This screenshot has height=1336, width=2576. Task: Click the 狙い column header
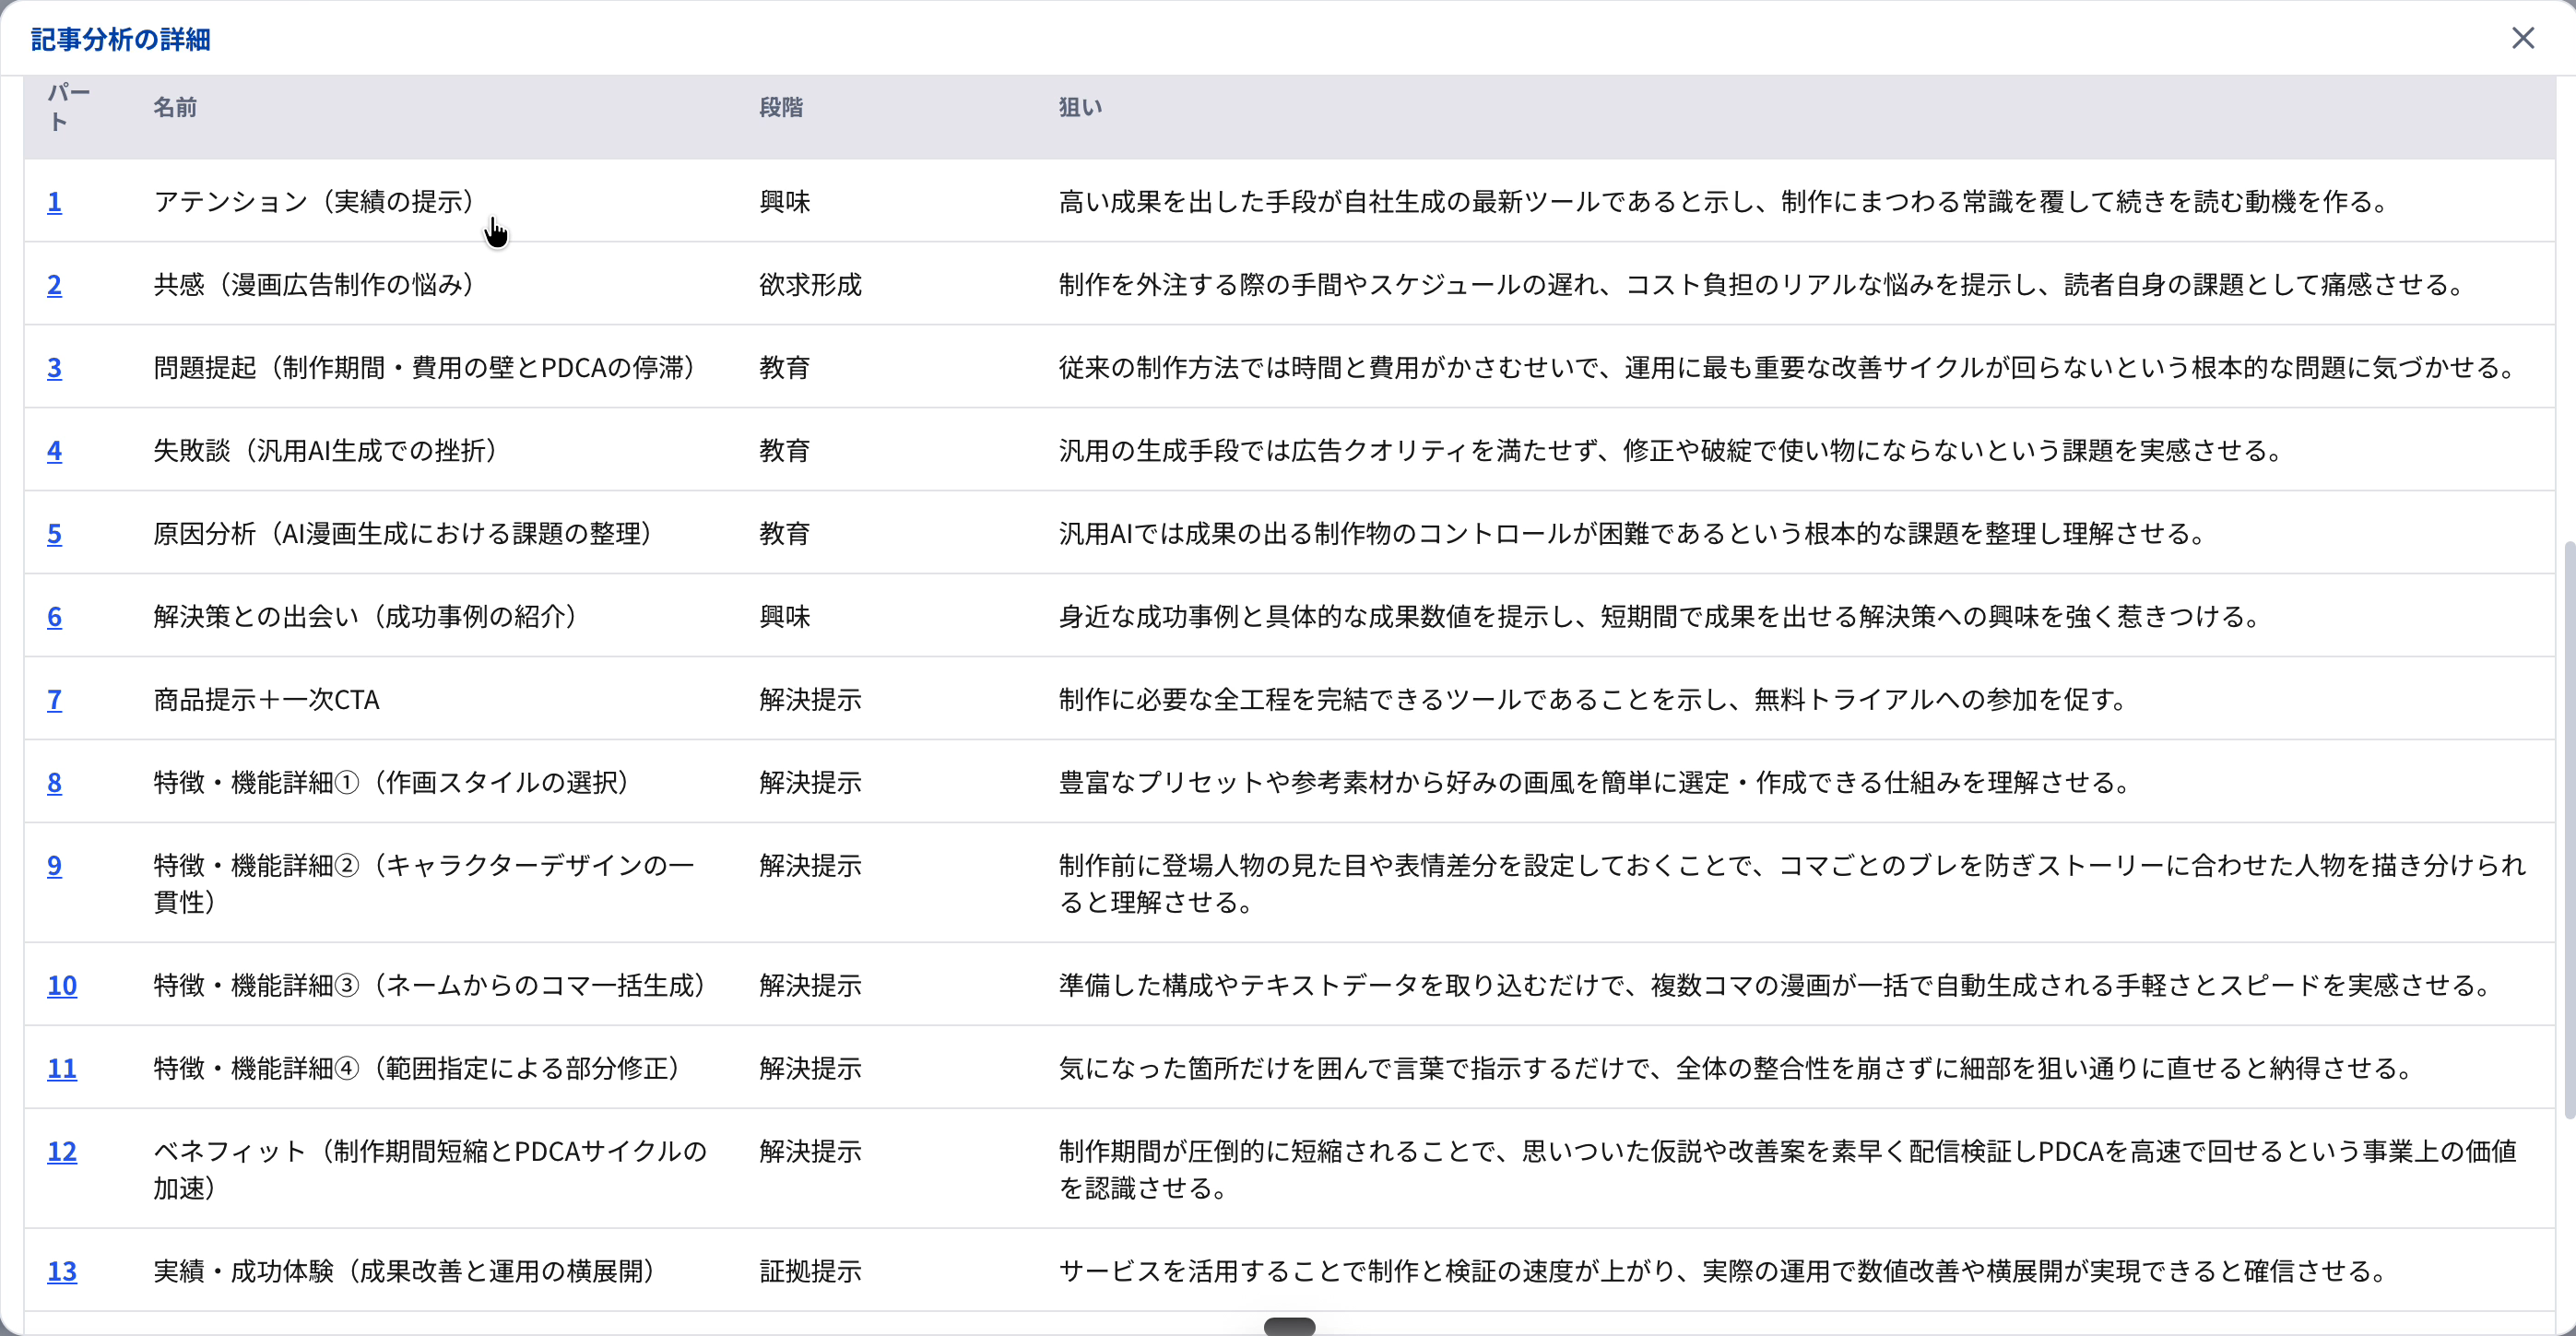pos(1080,107)
